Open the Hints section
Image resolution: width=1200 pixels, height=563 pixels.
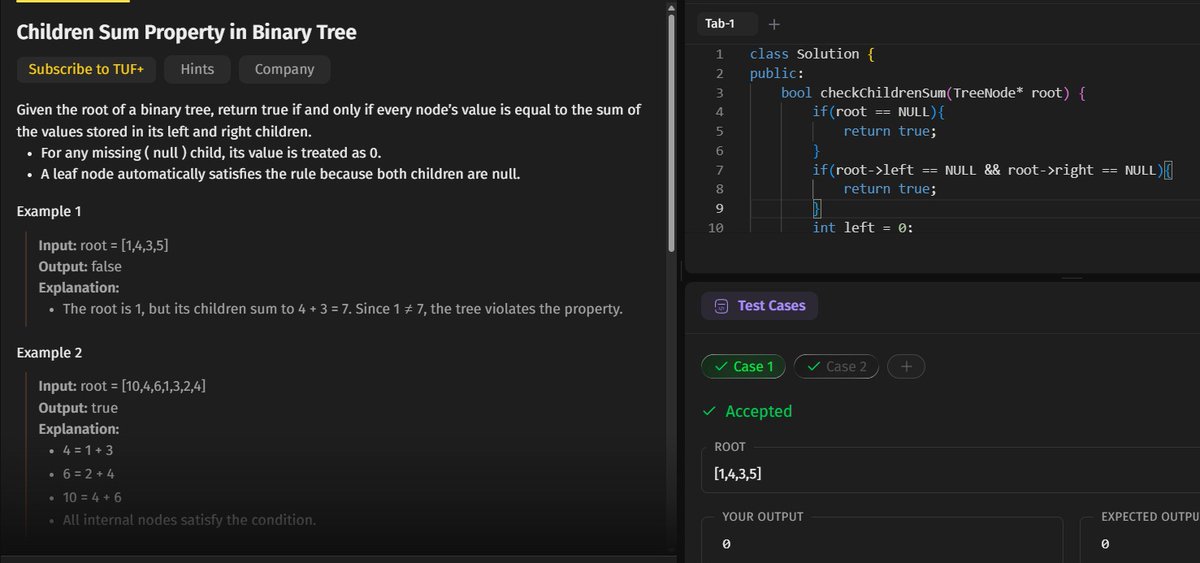pos(197,69)
